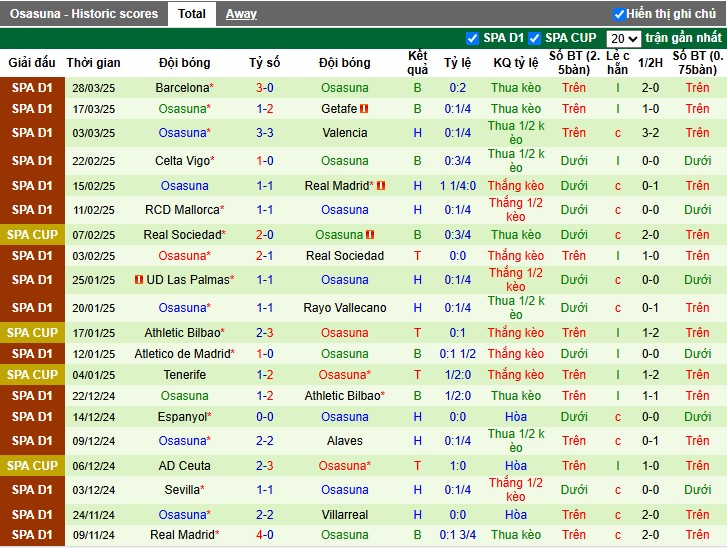
Task: Switch to the Total tab
Action: coord(191,14)
